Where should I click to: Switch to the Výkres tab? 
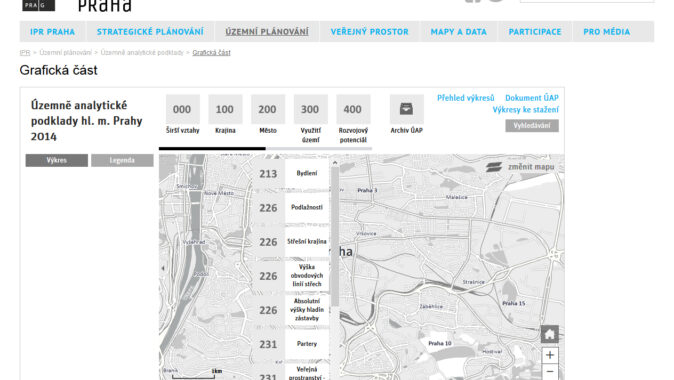[x=57, y=160]
